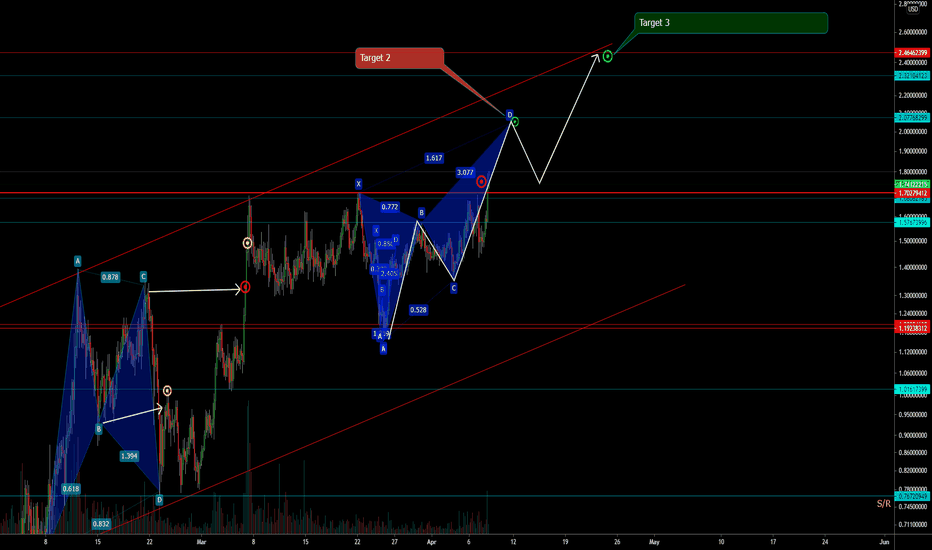
Task: Click the 2.07768299 cyan price label
Action: (912, 118)
